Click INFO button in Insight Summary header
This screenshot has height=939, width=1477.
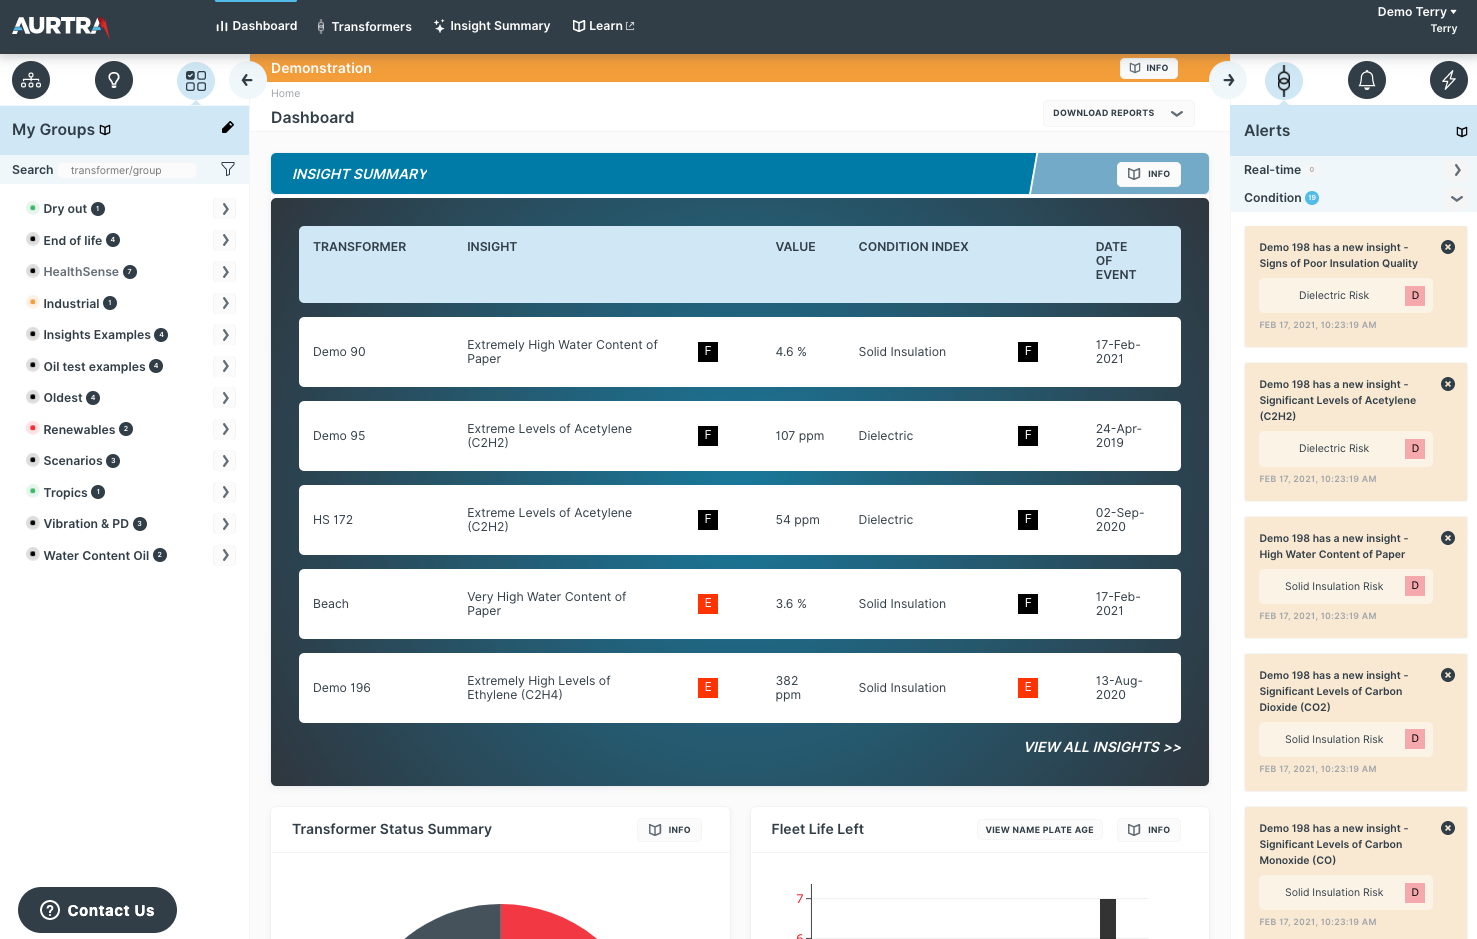click(1149, 174)
